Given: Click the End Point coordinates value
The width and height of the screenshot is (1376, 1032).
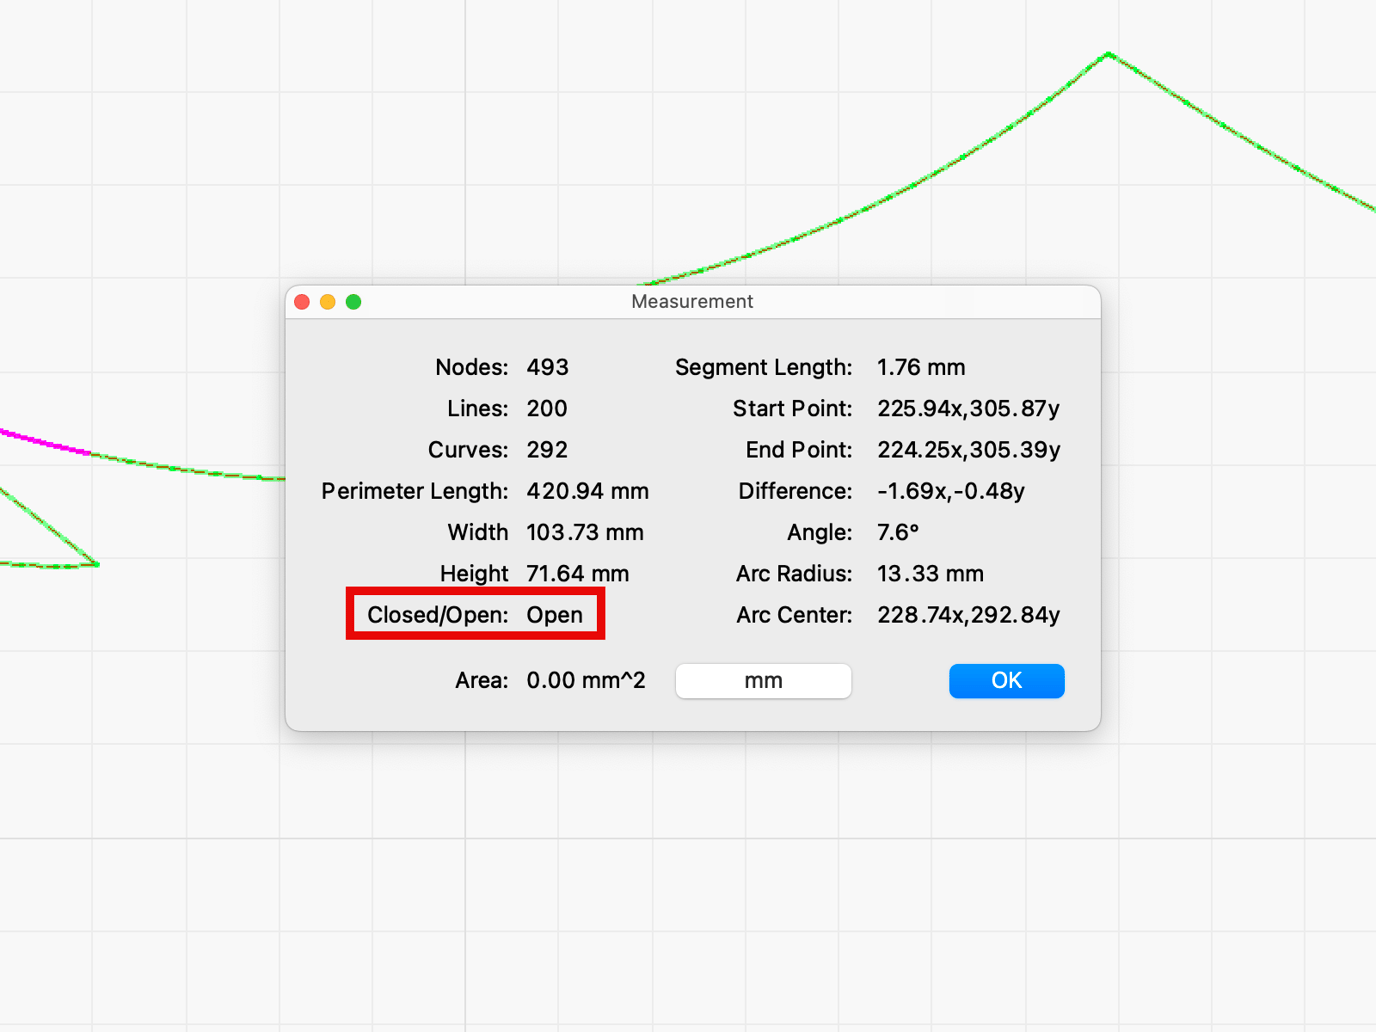Looking at the screenshot, I should 968,450.
